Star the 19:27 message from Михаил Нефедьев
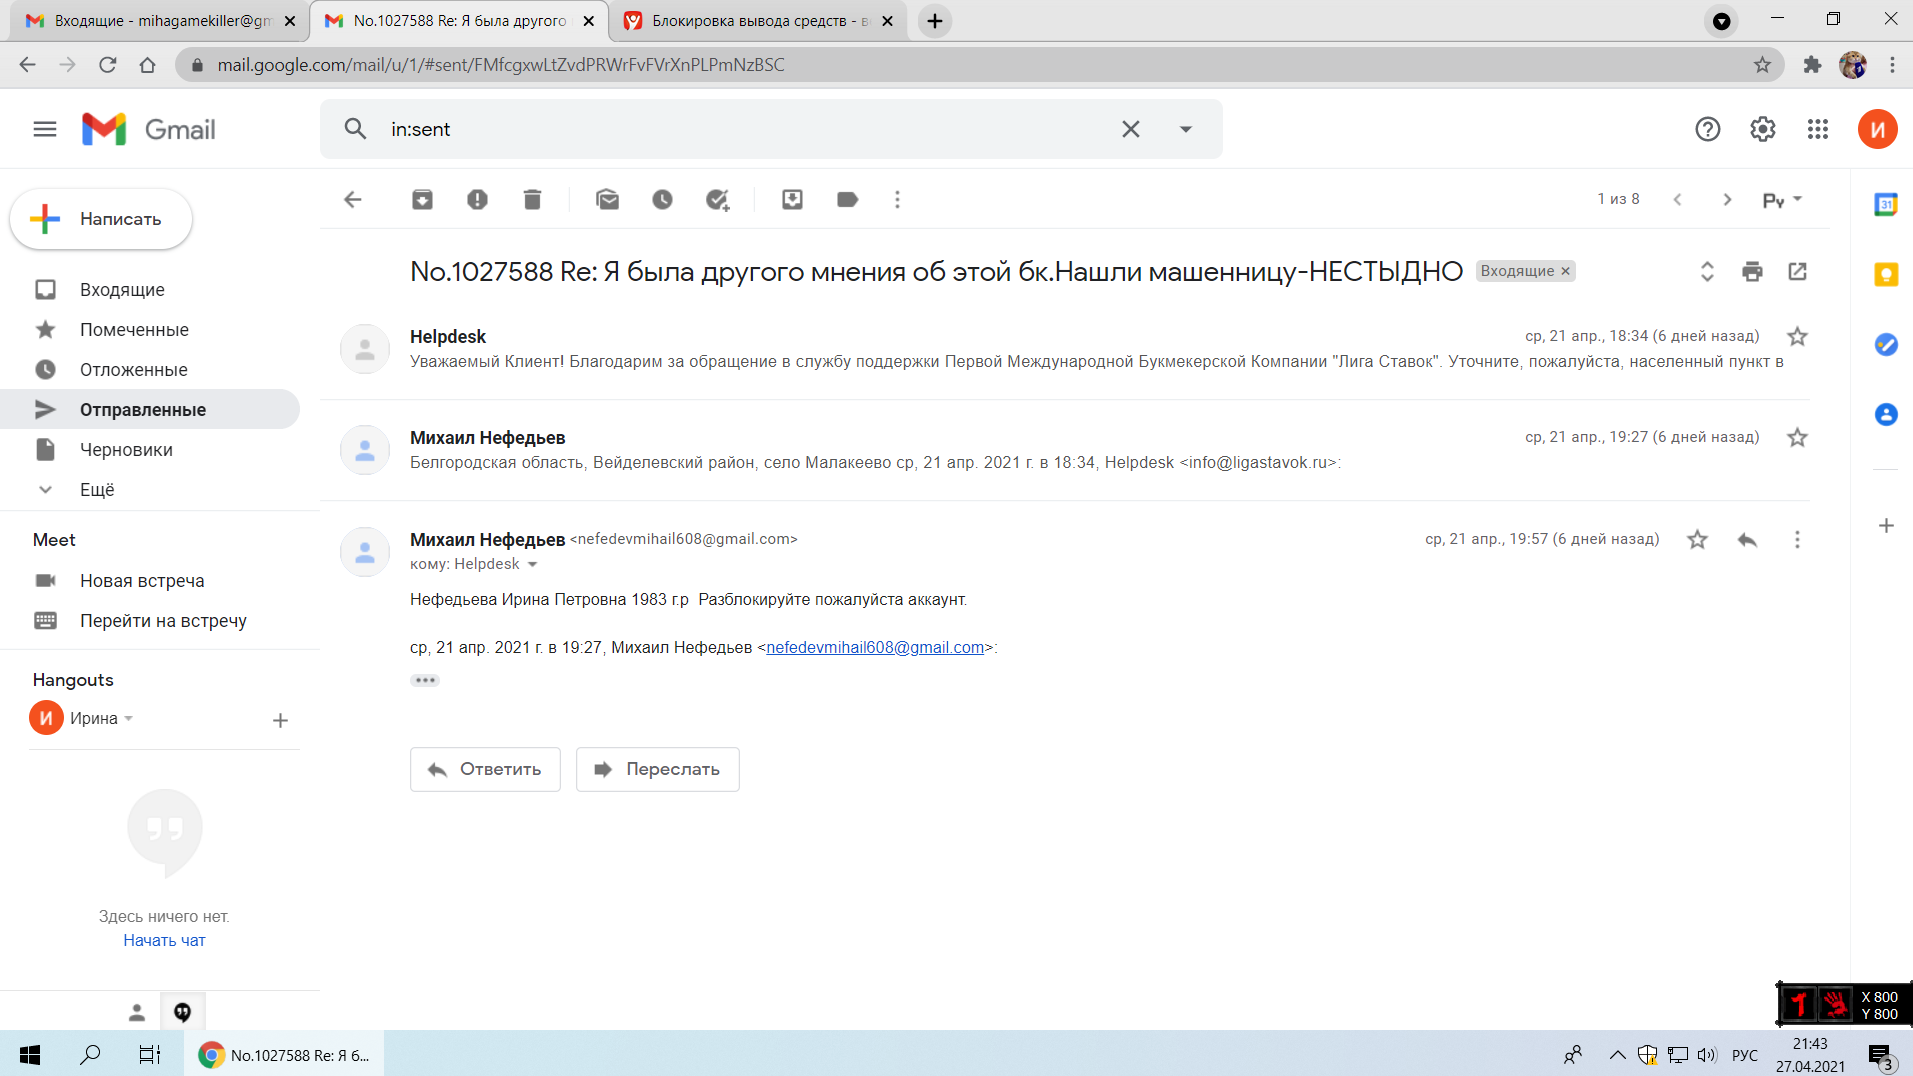This screenshot has width=1913, height=1076. (x=1797, y=438)
